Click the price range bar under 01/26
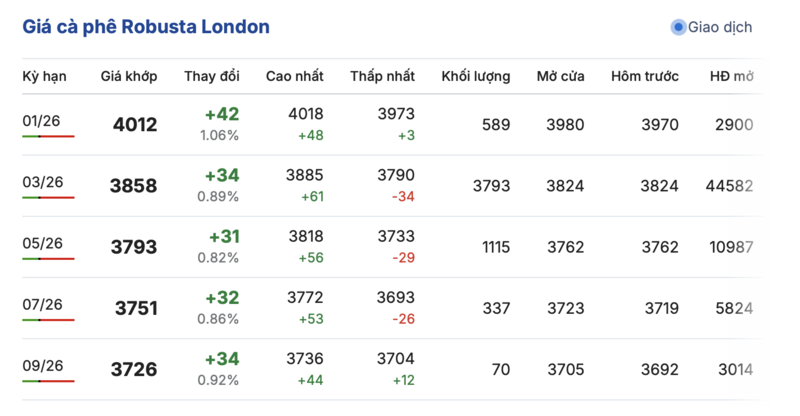The width and height of the screenshot is (800, 416). [48, 136]
